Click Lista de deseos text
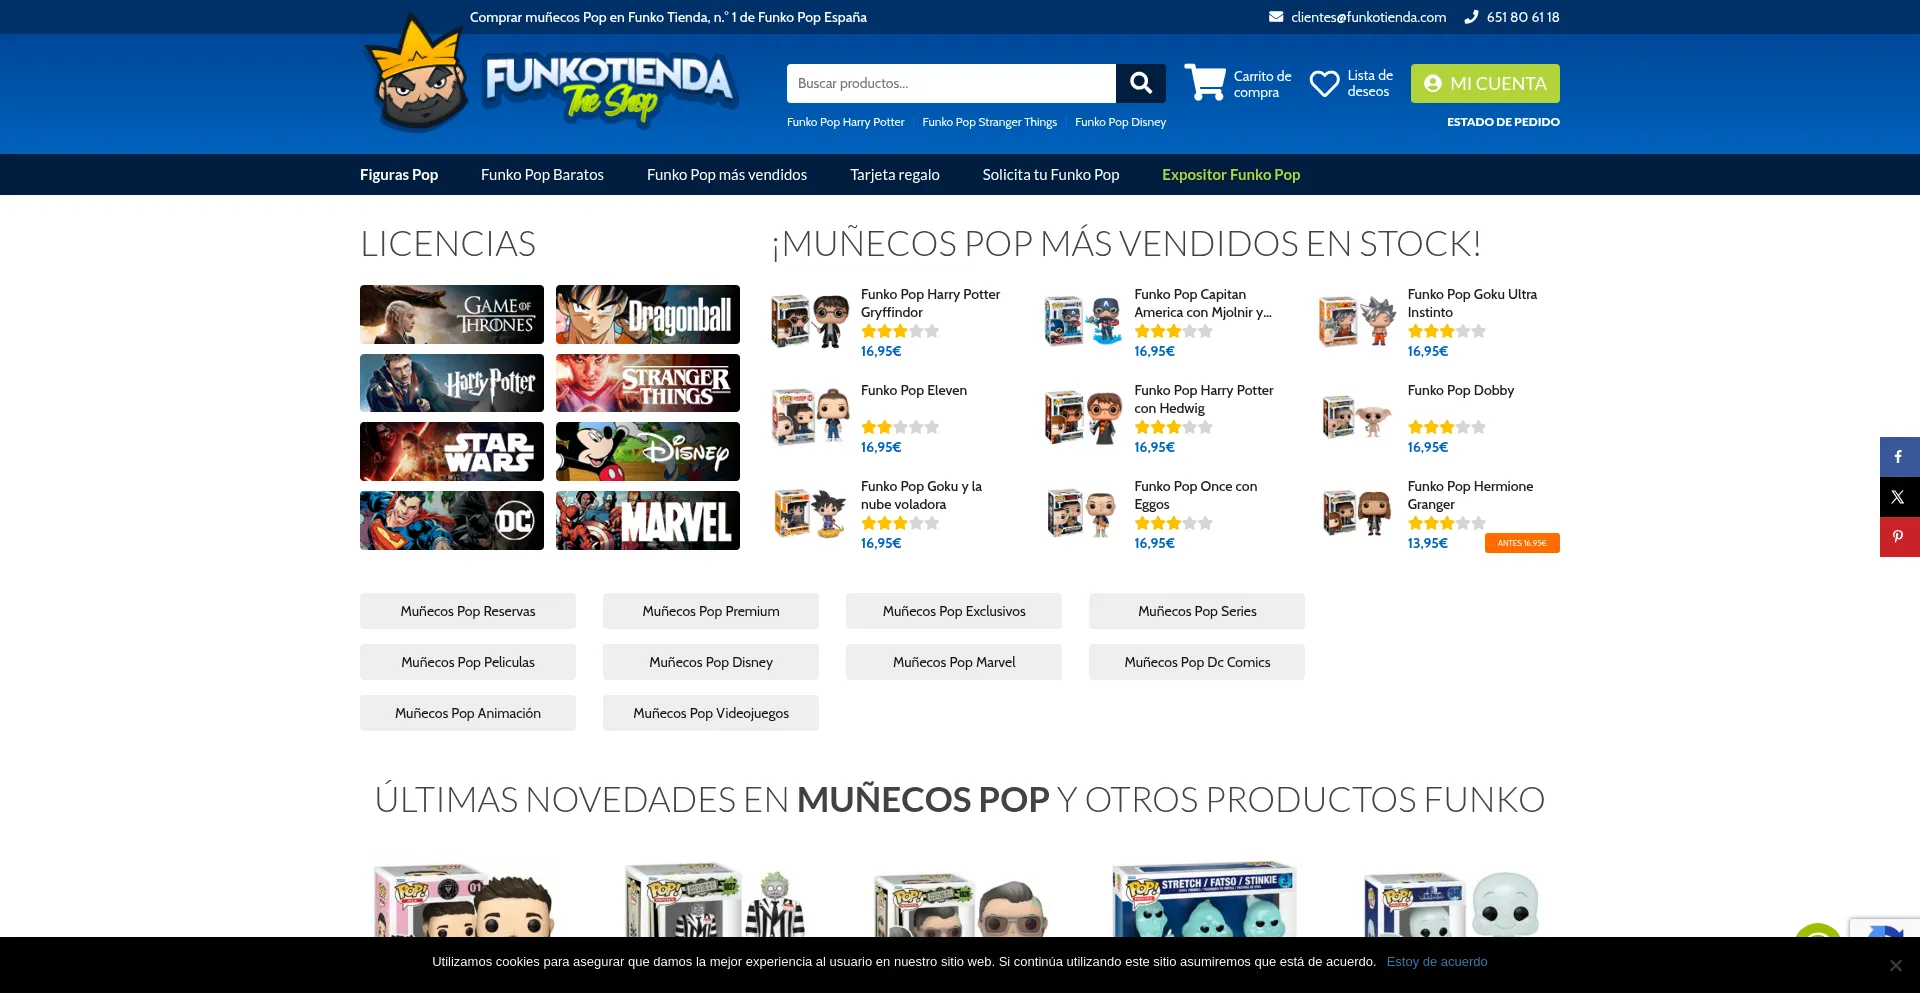 tap(1370, 83)
